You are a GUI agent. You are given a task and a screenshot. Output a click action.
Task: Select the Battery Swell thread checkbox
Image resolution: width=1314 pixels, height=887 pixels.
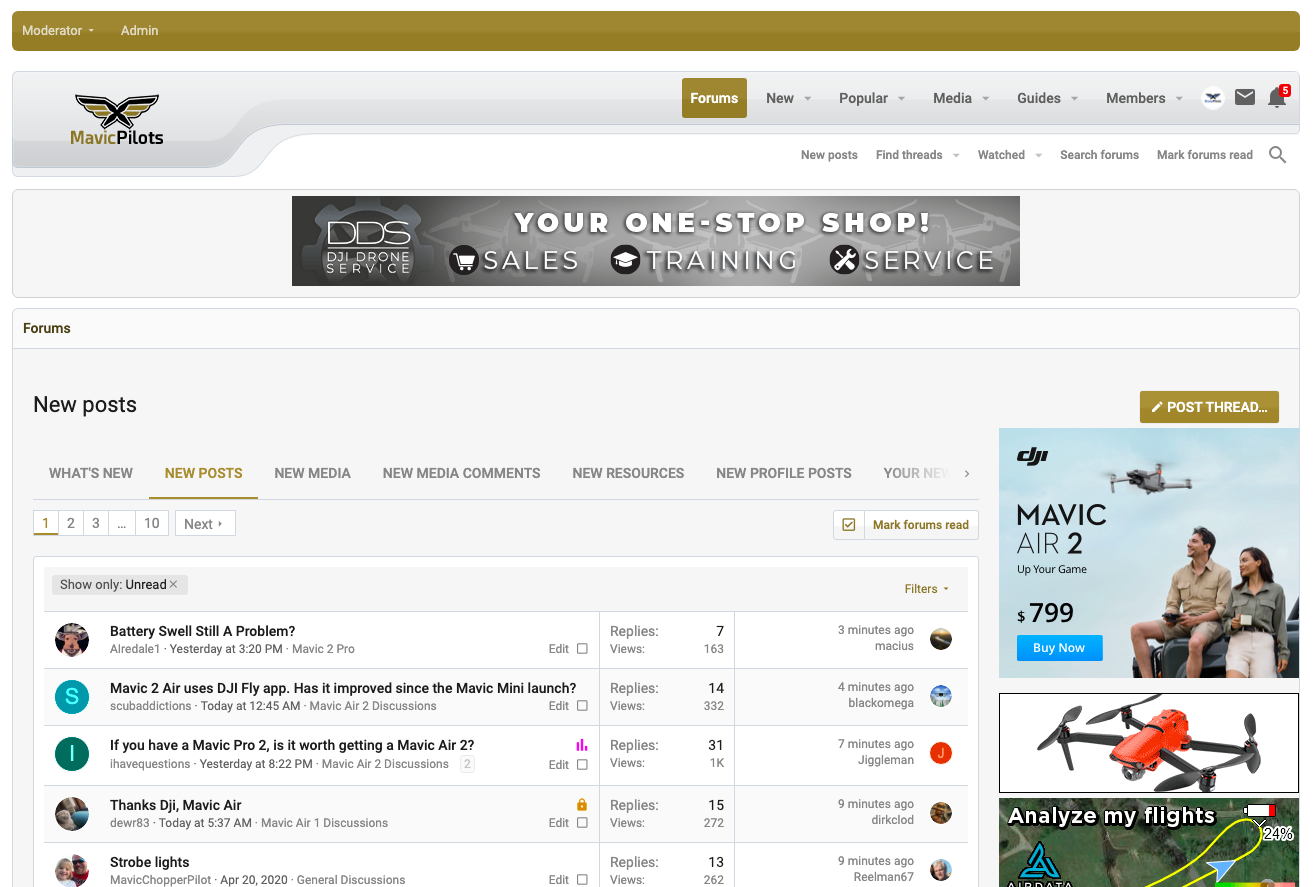582,649
